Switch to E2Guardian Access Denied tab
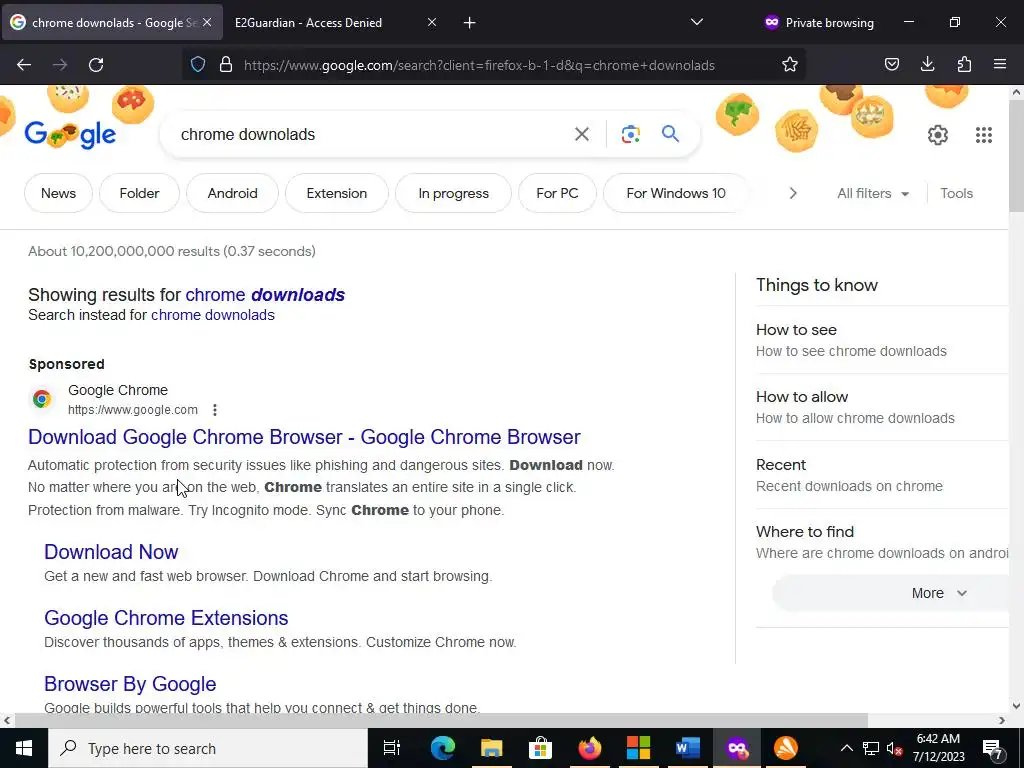The image size is (1024, 768). click(x=327, y=23)
